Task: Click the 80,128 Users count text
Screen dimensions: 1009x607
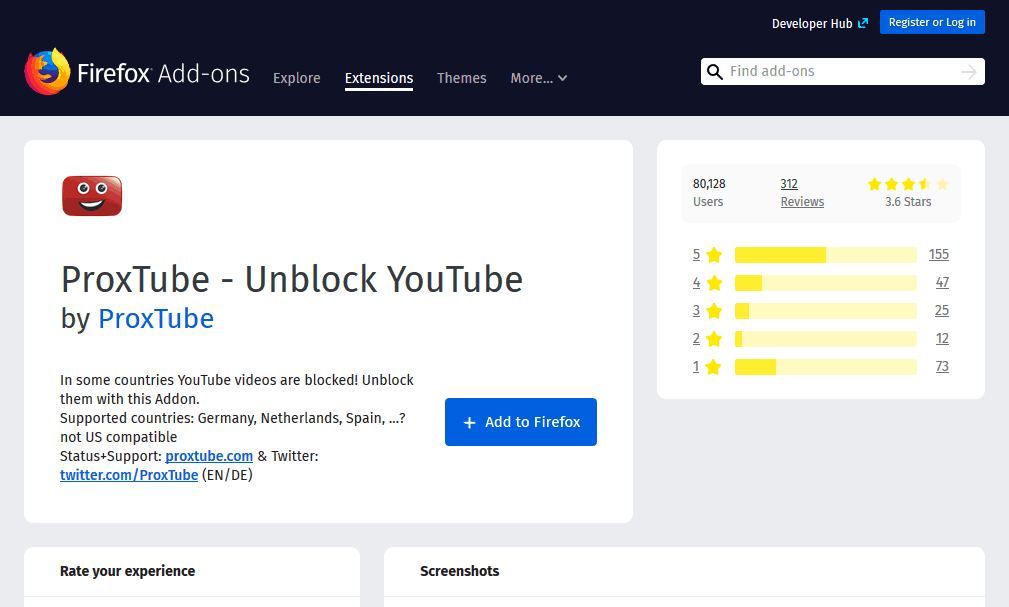Action: click(x=709, y=192)
